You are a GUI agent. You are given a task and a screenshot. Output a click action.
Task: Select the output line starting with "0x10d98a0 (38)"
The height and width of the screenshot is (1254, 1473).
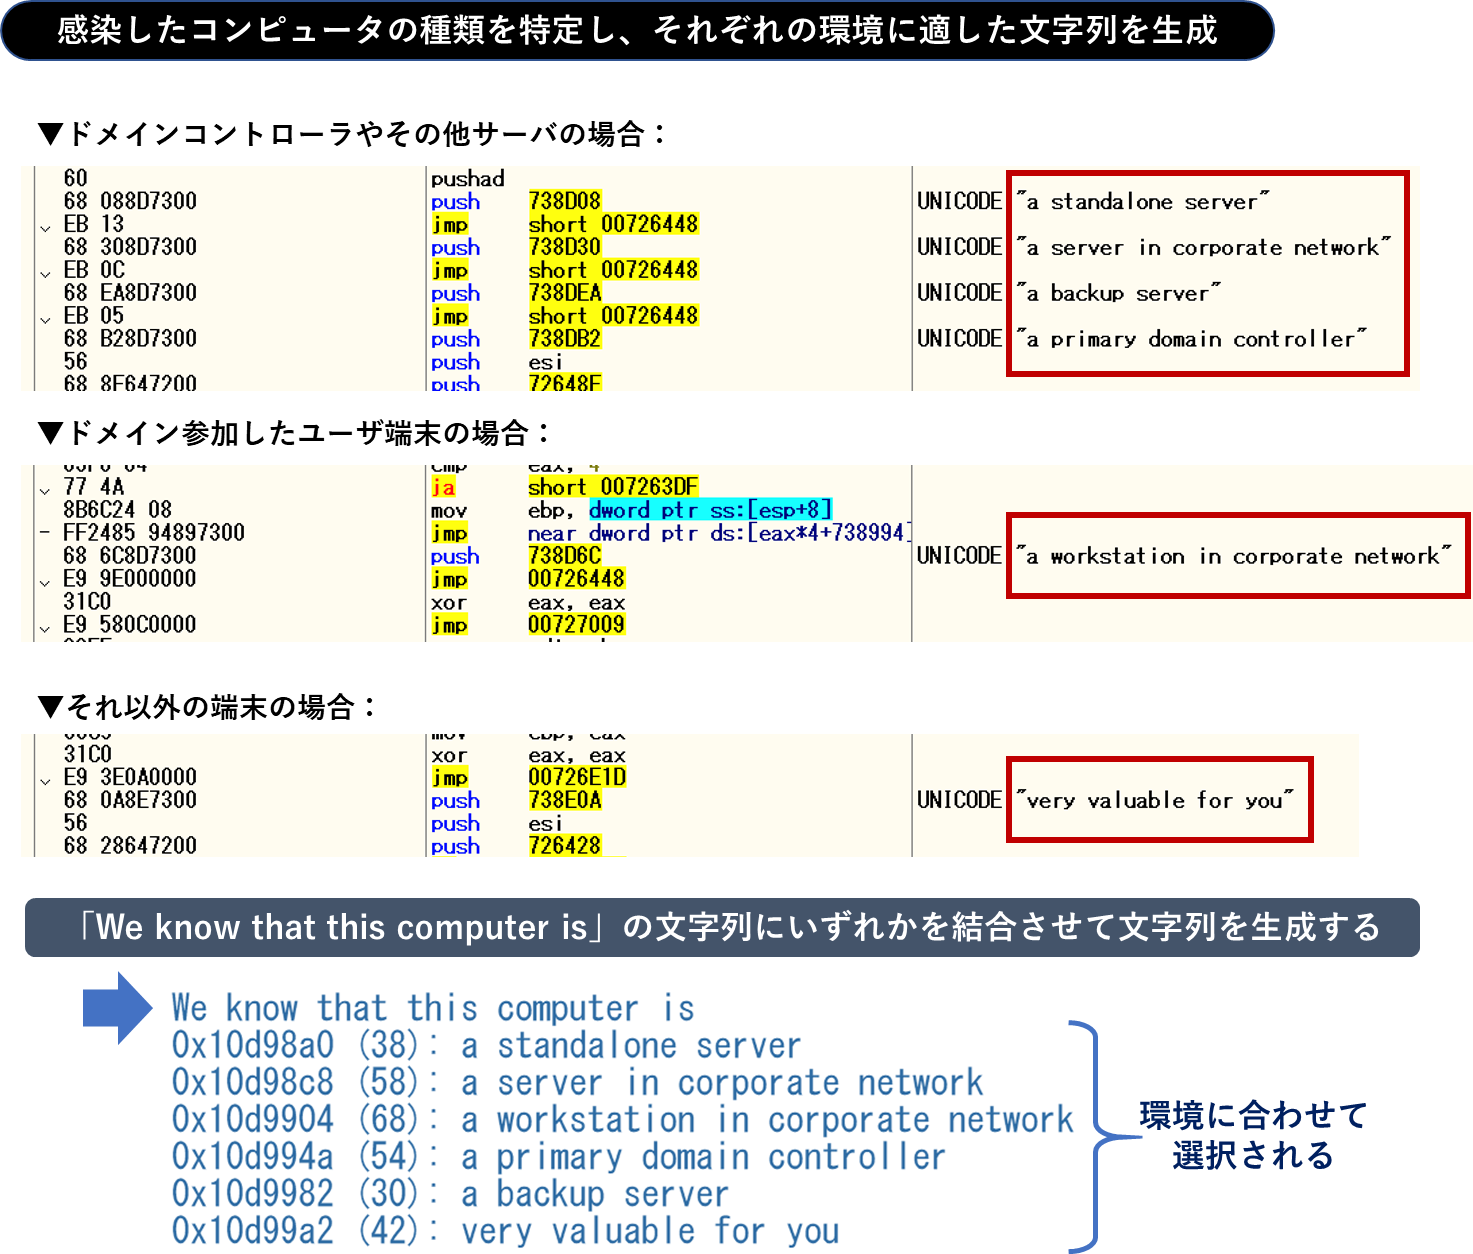pos(486,1046)
